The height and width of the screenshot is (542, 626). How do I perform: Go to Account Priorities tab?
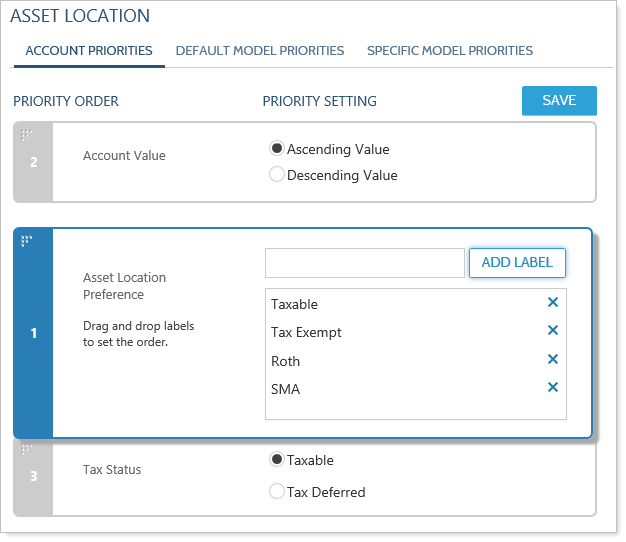89,50
